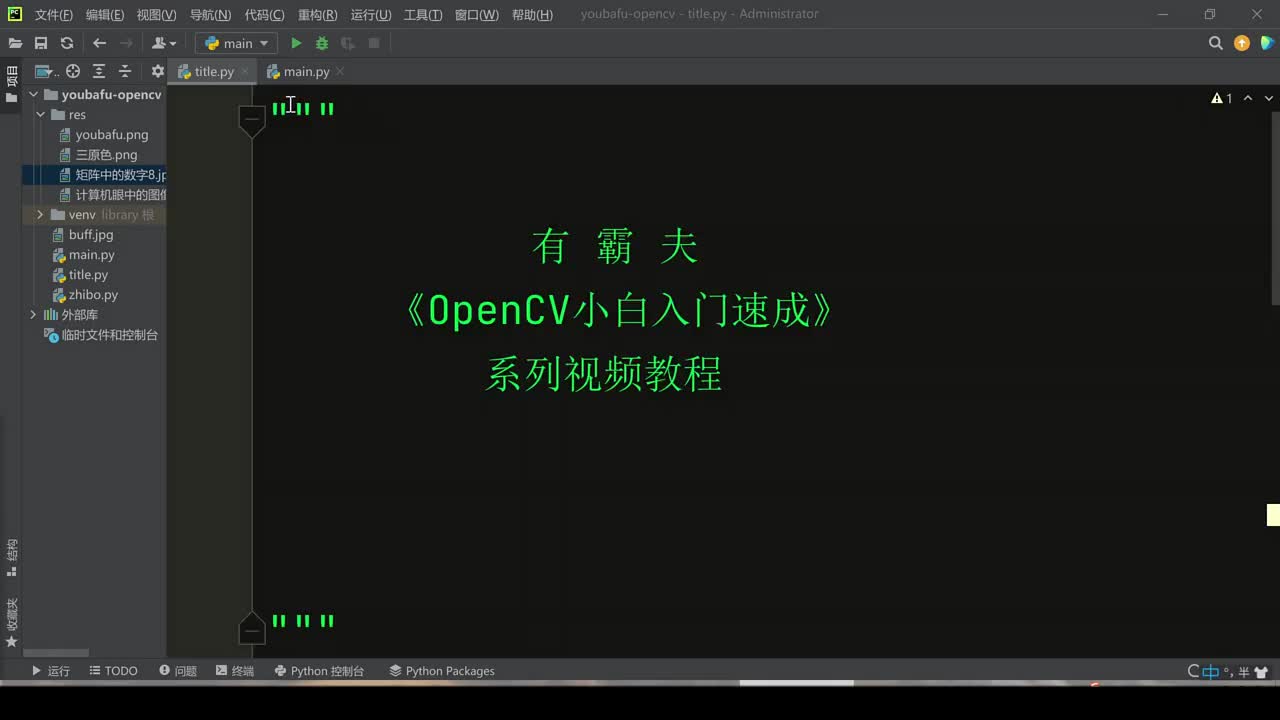Collapse the docstring at the top fold marker
This screenshot has width=1280, height=720.
point(252,119)
